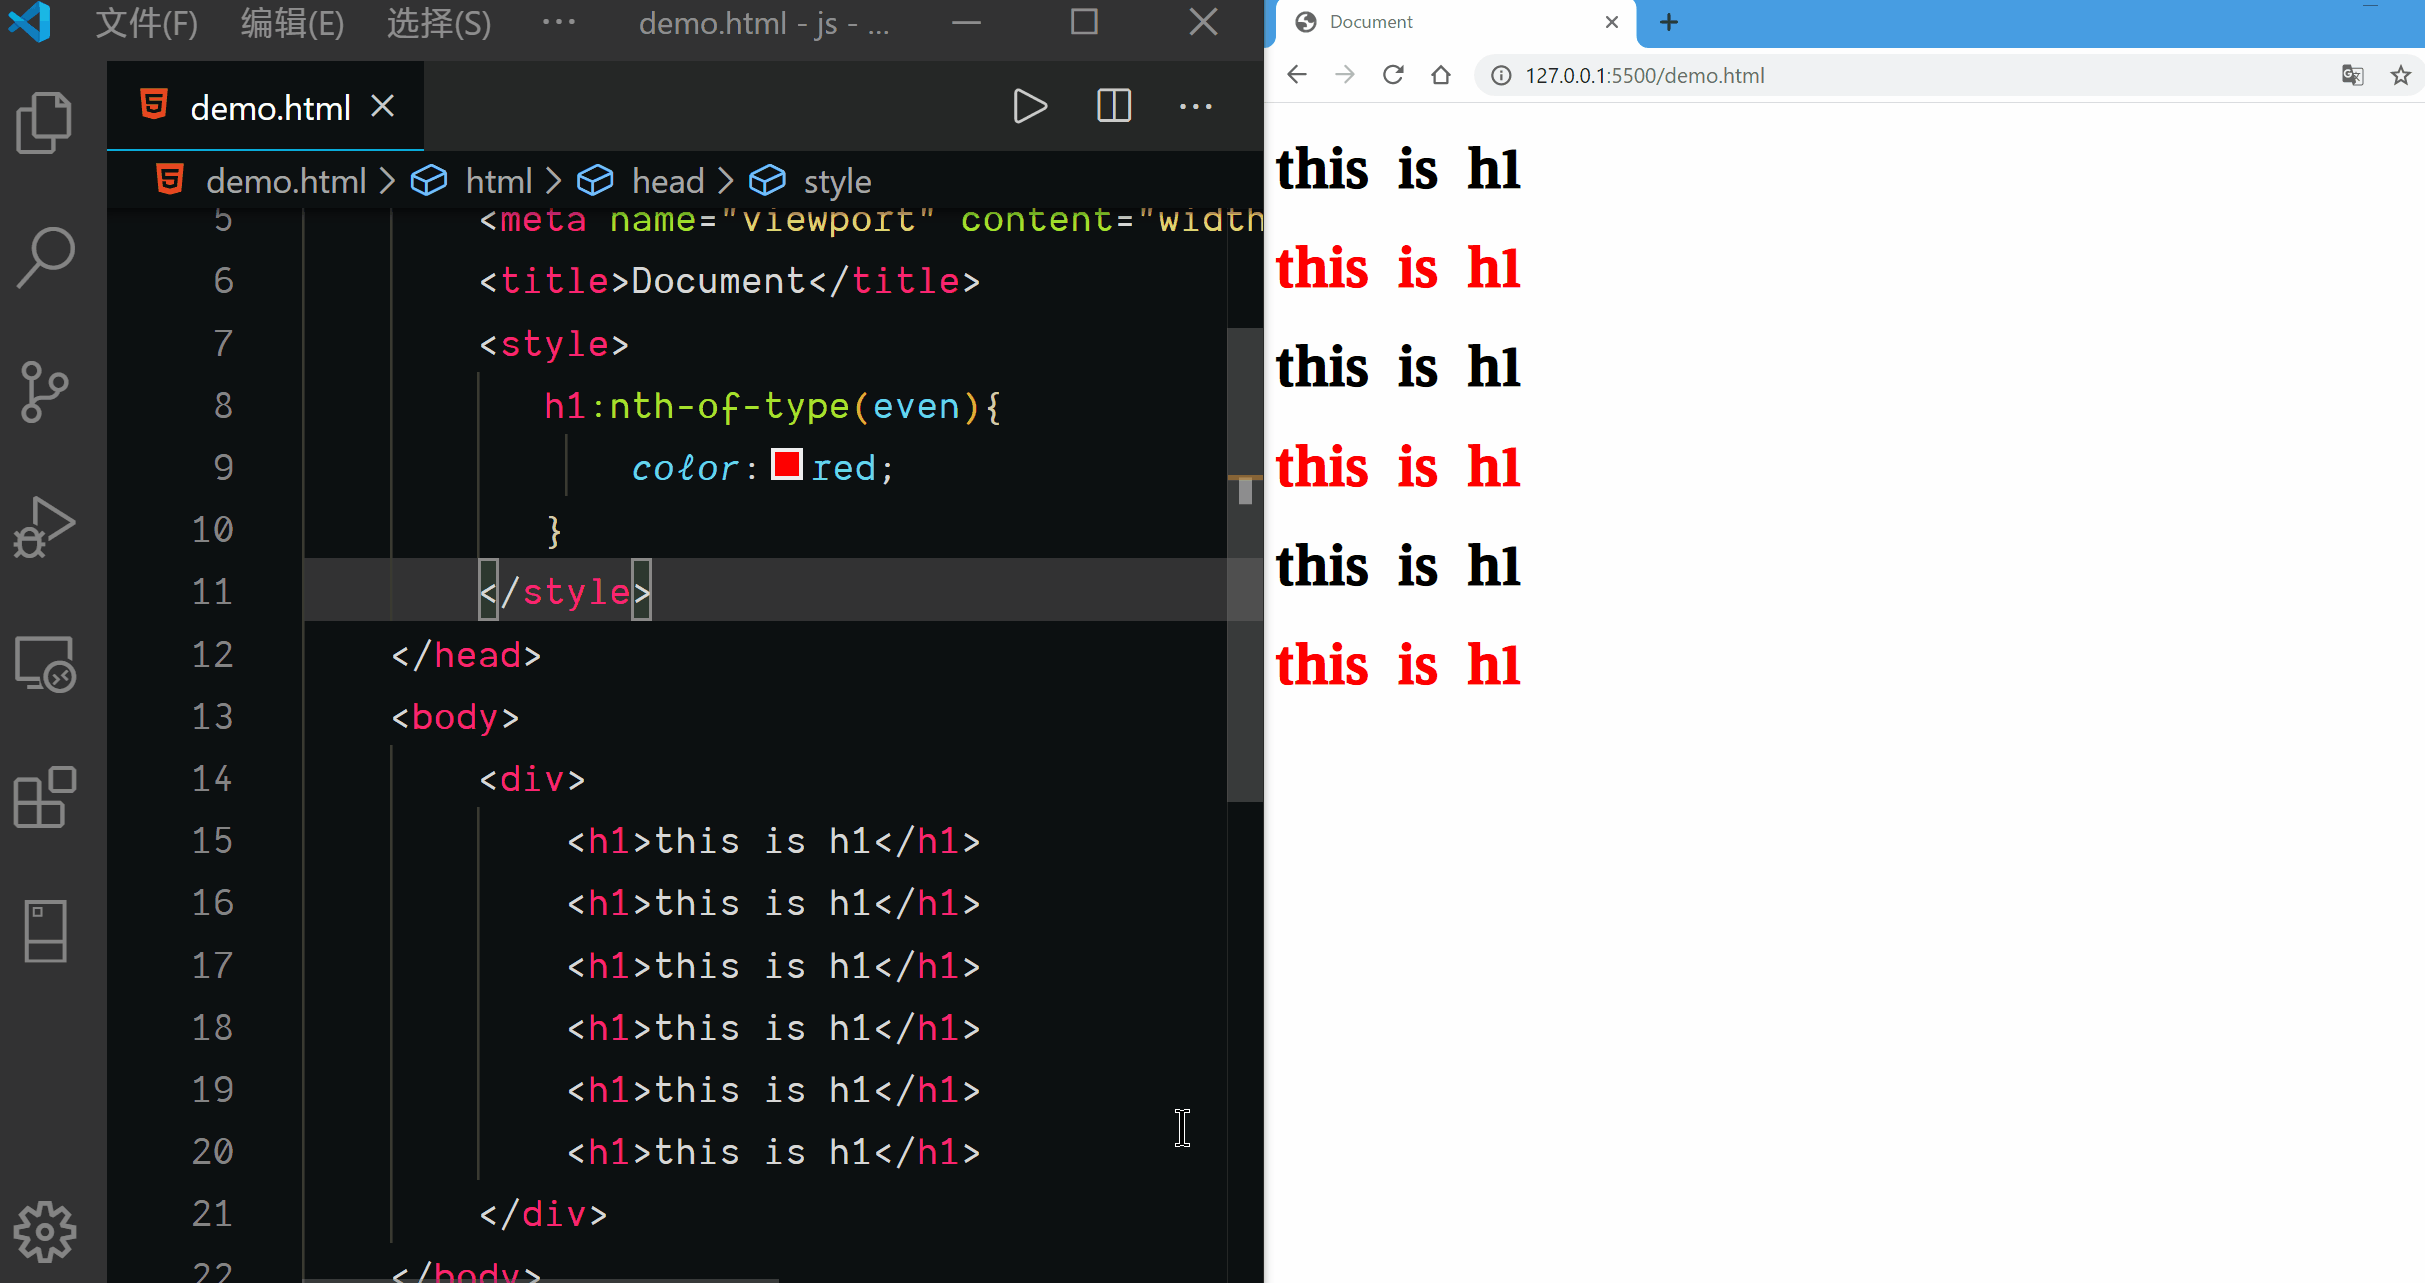This screenshot has width=2425, height=1283.
Task: Open a new browser tab
Action: click(1669, 22)
